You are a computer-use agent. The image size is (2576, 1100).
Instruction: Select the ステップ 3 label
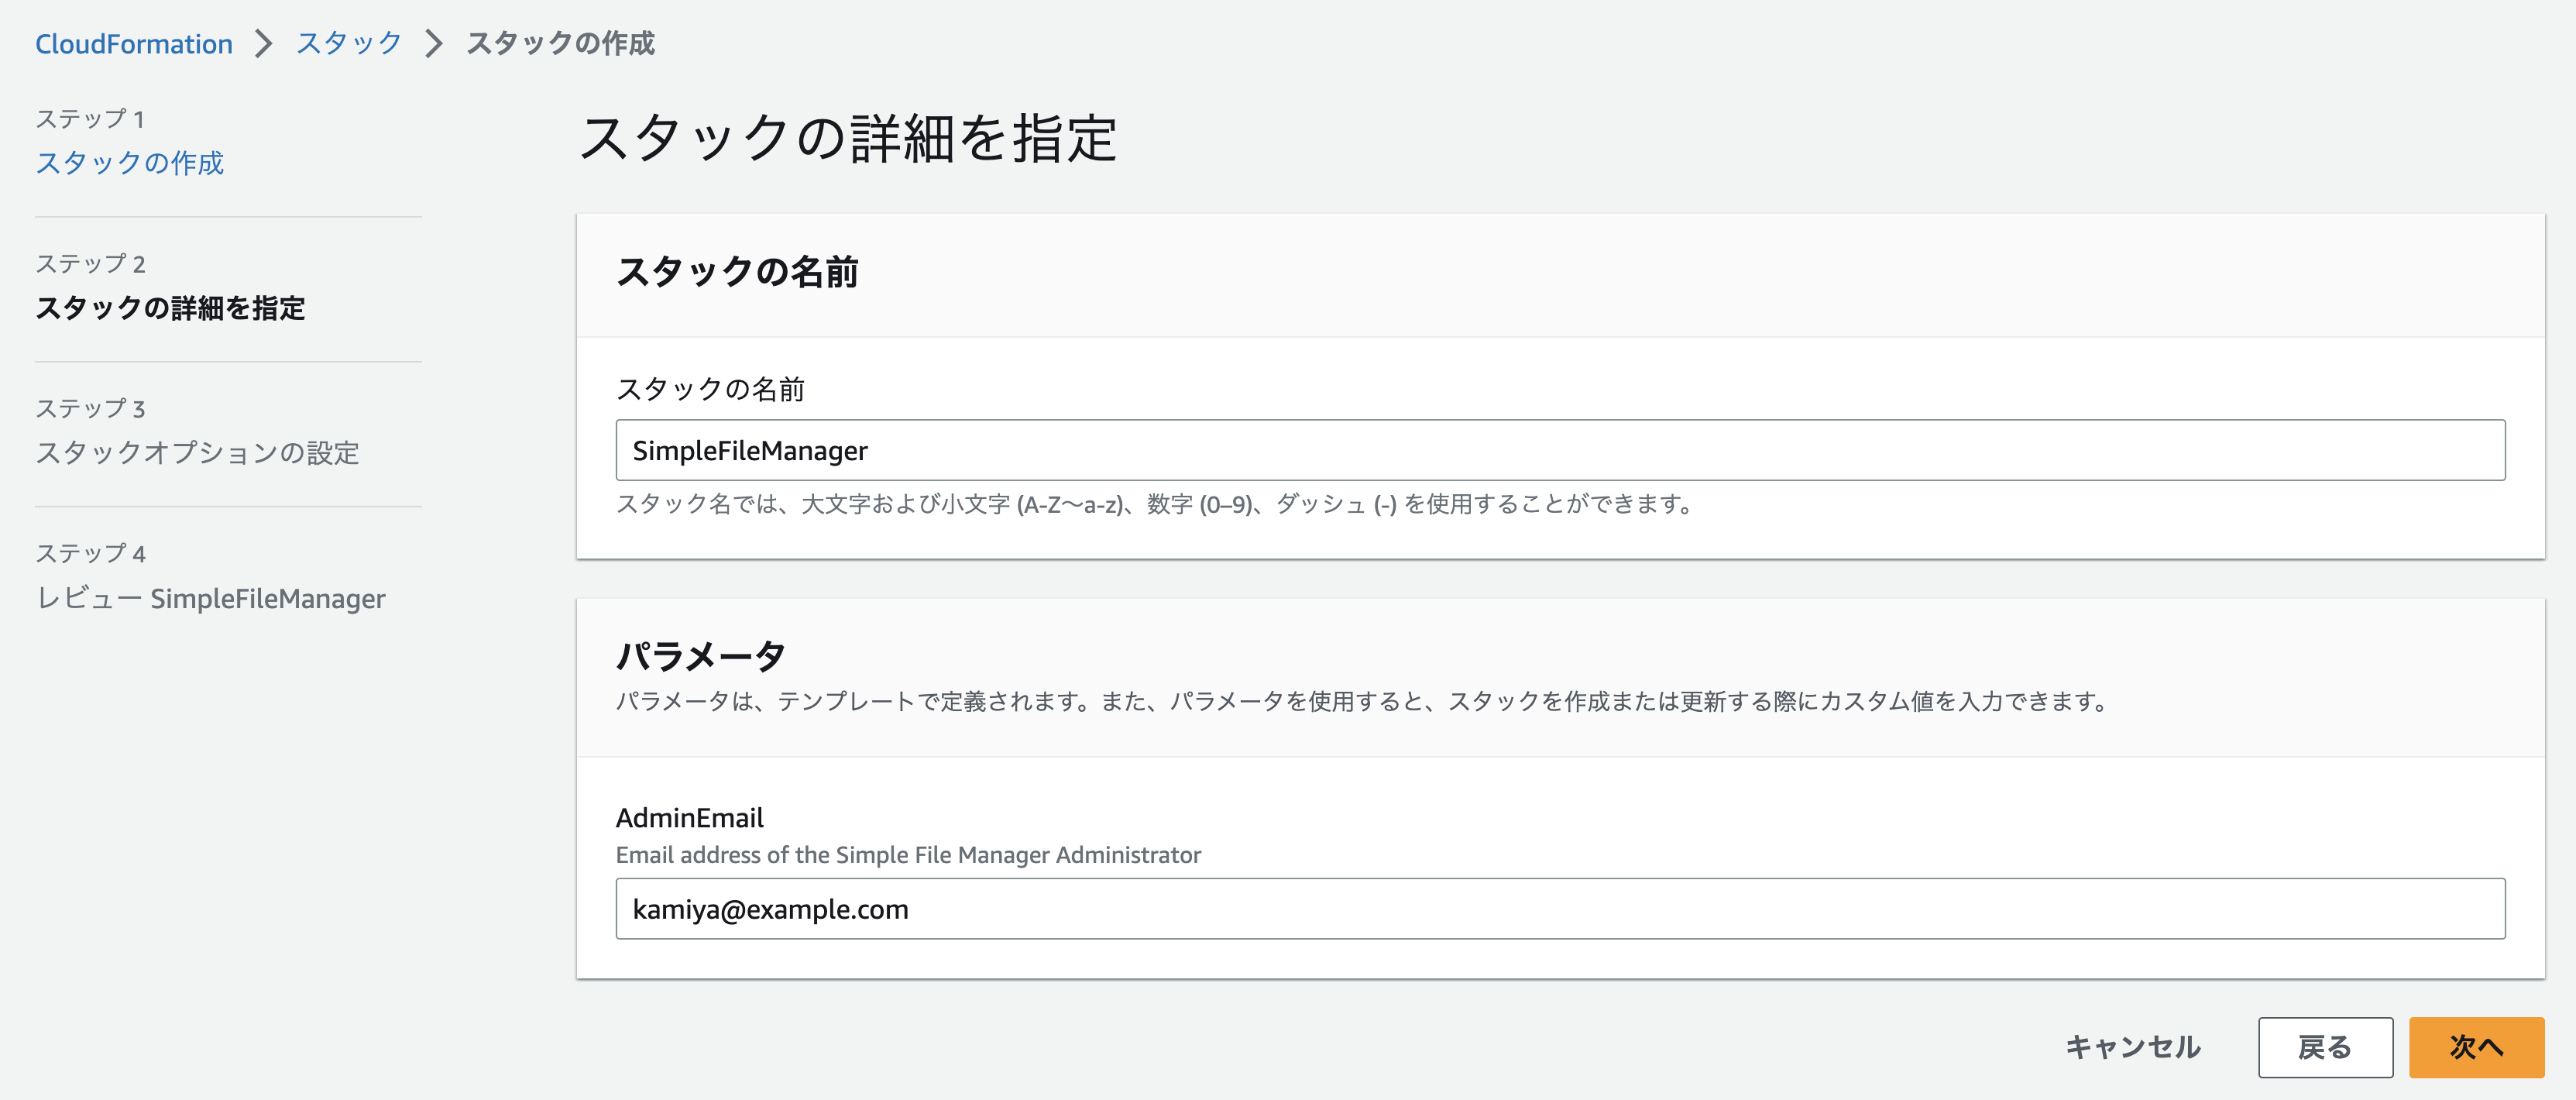pyautogui.click(x=90, y=409)
